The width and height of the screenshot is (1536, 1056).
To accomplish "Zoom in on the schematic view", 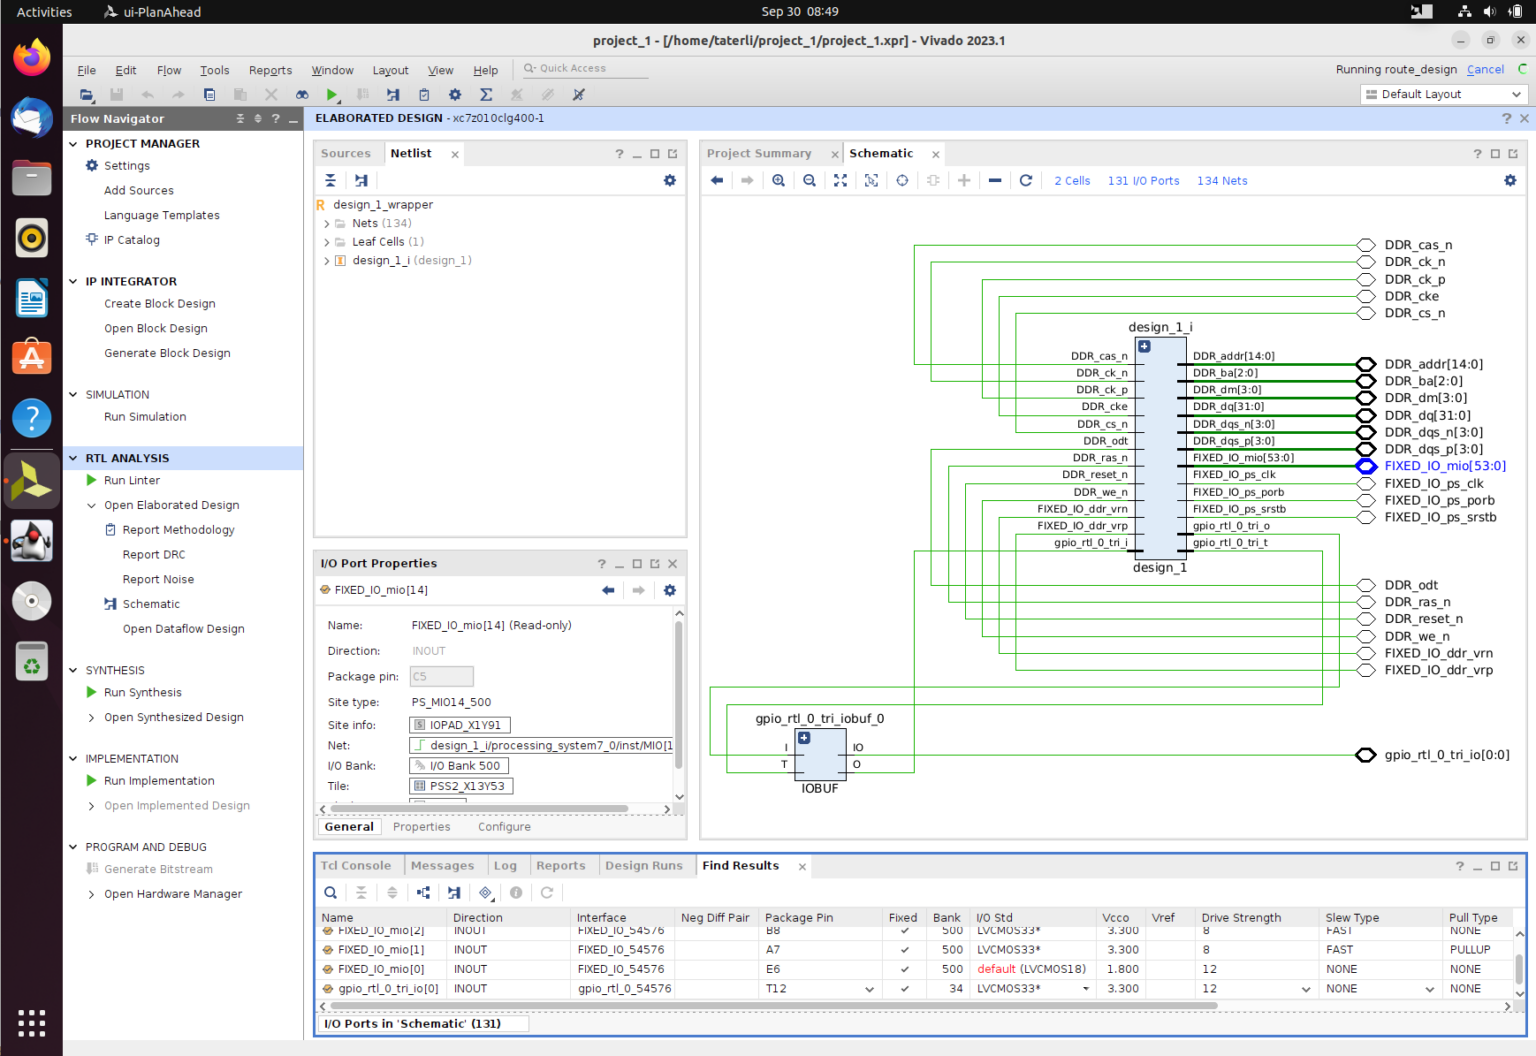I will coord(778,181).
